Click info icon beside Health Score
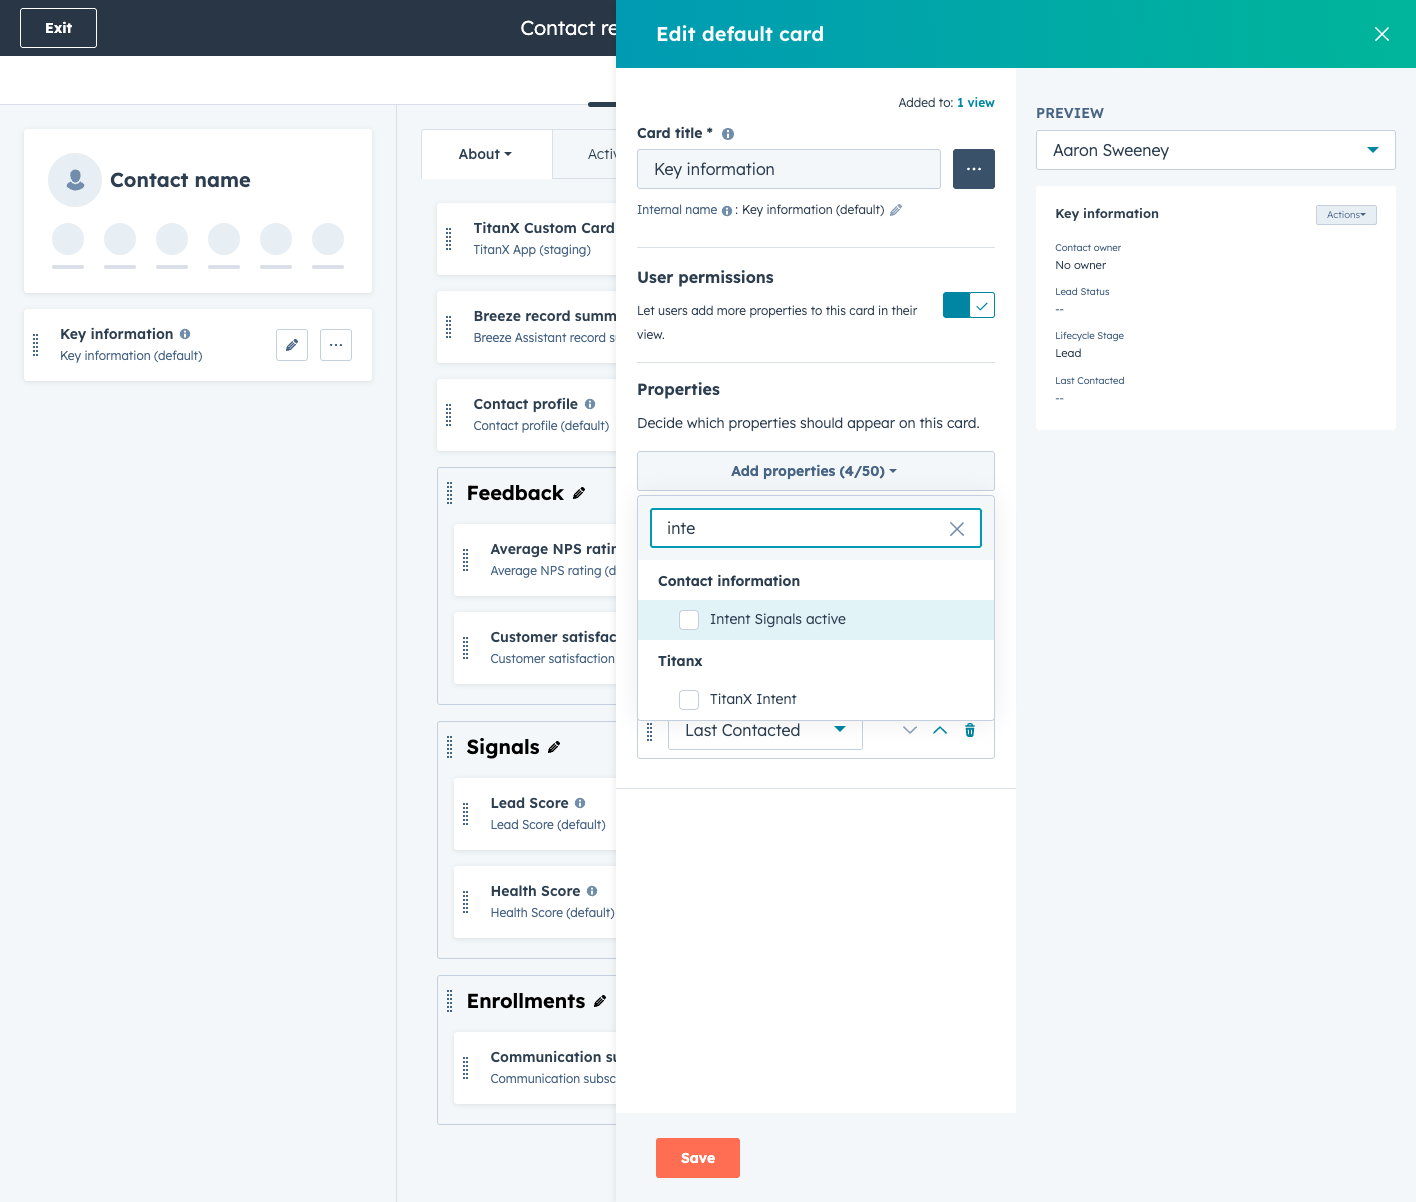The image size is (1416, 1202). [592, 891]
